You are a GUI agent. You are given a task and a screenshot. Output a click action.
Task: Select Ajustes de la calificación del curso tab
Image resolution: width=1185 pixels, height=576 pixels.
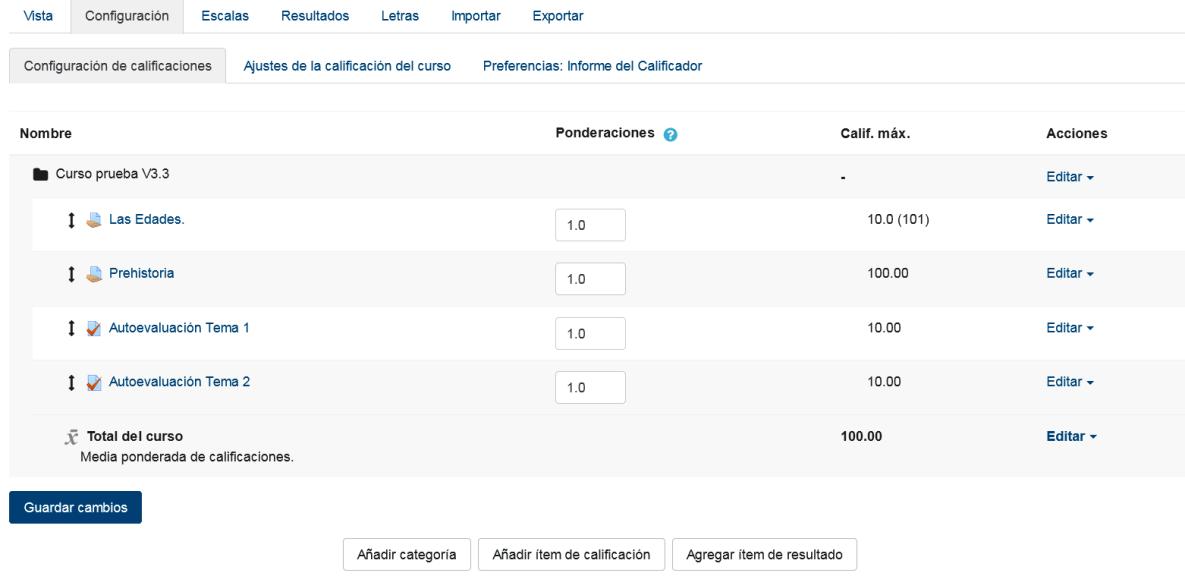(x=347, y=66)
